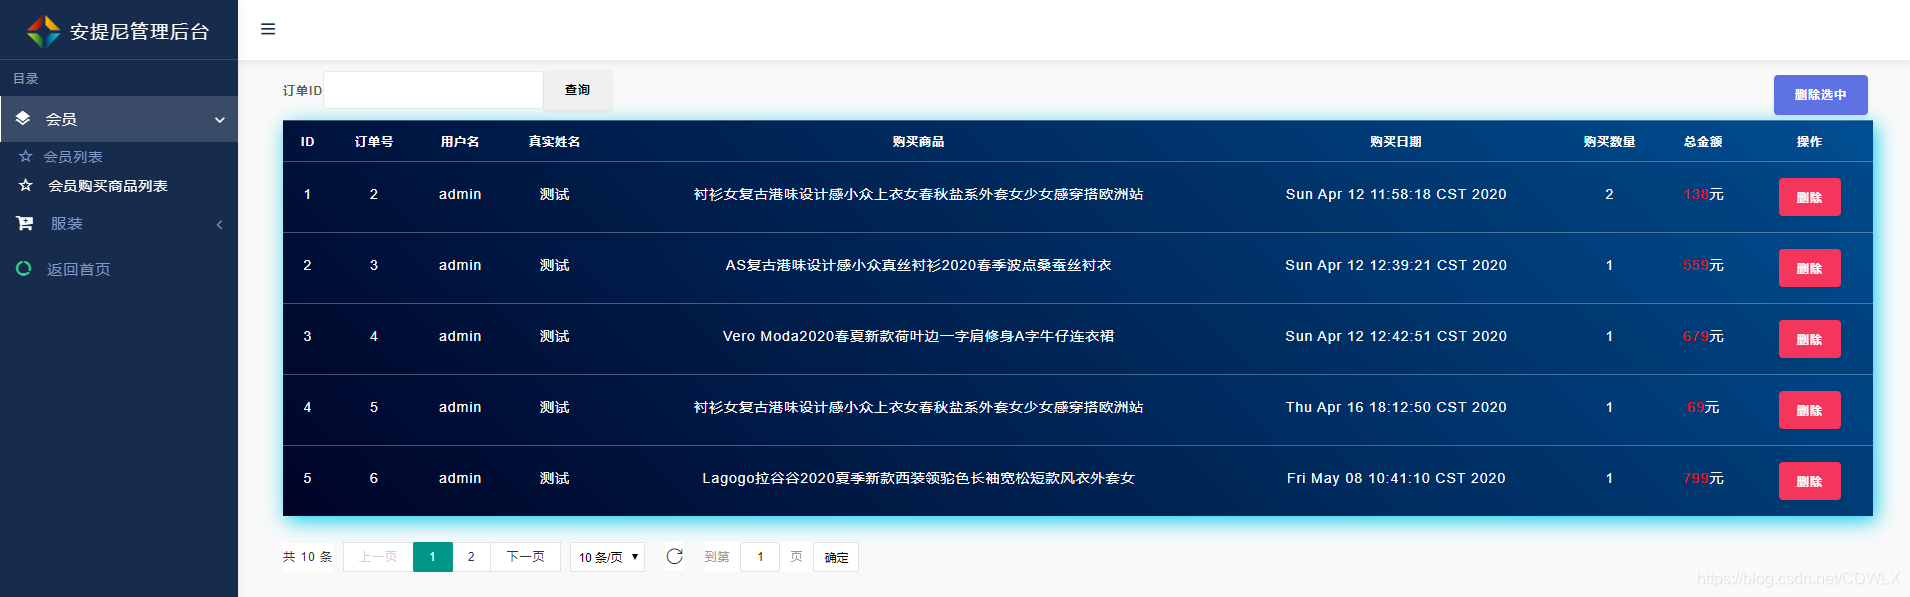Click the 安提尼管理后台 title text
The image size is (1910, 597).
(139, 32)
